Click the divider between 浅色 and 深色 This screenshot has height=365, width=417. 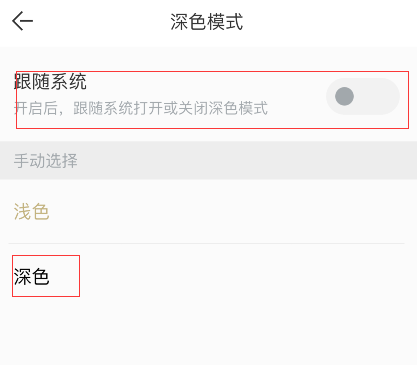tap(207, 244)
